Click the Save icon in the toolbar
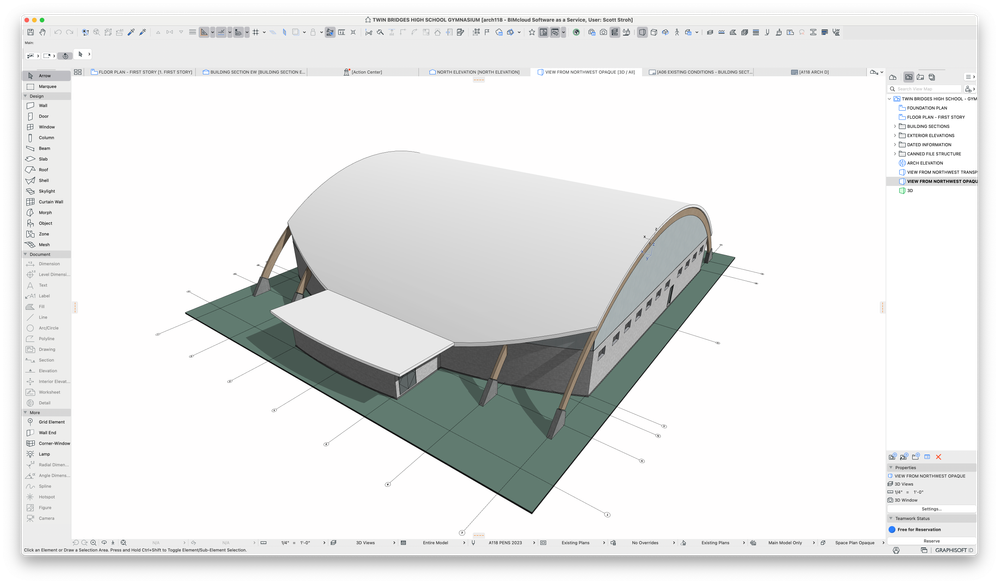The height and width of the screenshot is (584, 999). pos(31,32)
